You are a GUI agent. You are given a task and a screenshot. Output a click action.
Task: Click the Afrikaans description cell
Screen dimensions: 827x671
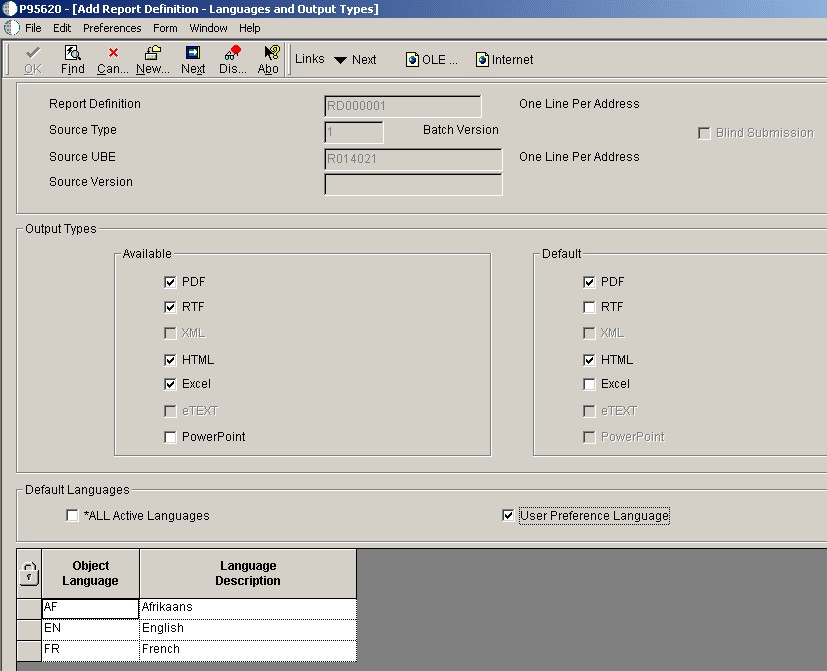[x=248, y=608]
